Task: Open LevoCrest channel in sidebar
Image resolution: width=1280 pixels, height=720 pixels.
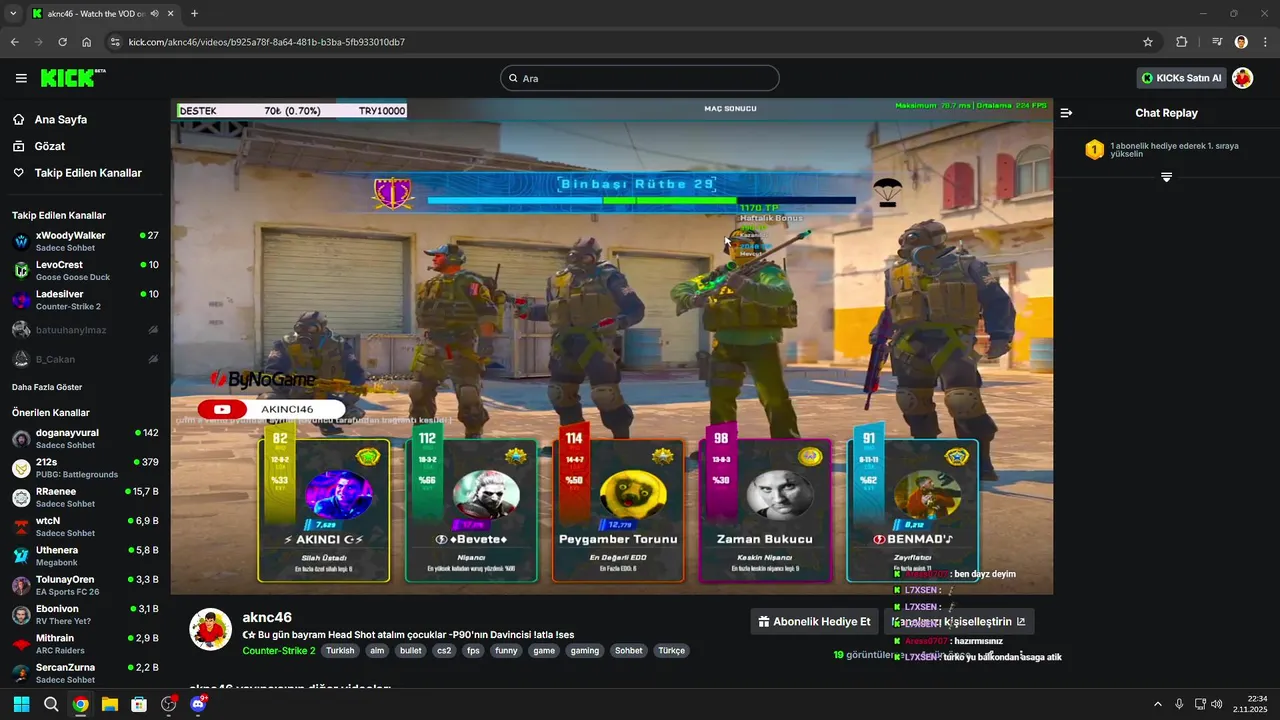Action: click(85, 270)
